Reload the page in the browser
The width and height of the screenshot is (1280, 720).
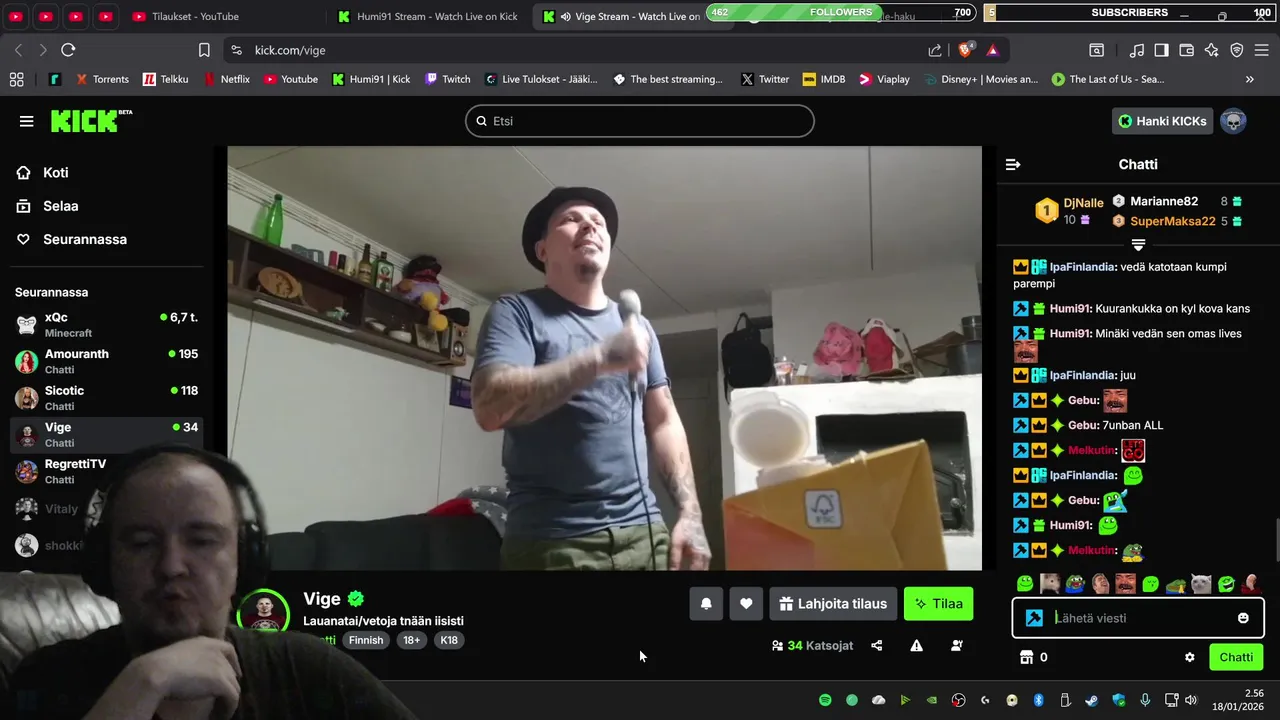[x=68, y=50]
